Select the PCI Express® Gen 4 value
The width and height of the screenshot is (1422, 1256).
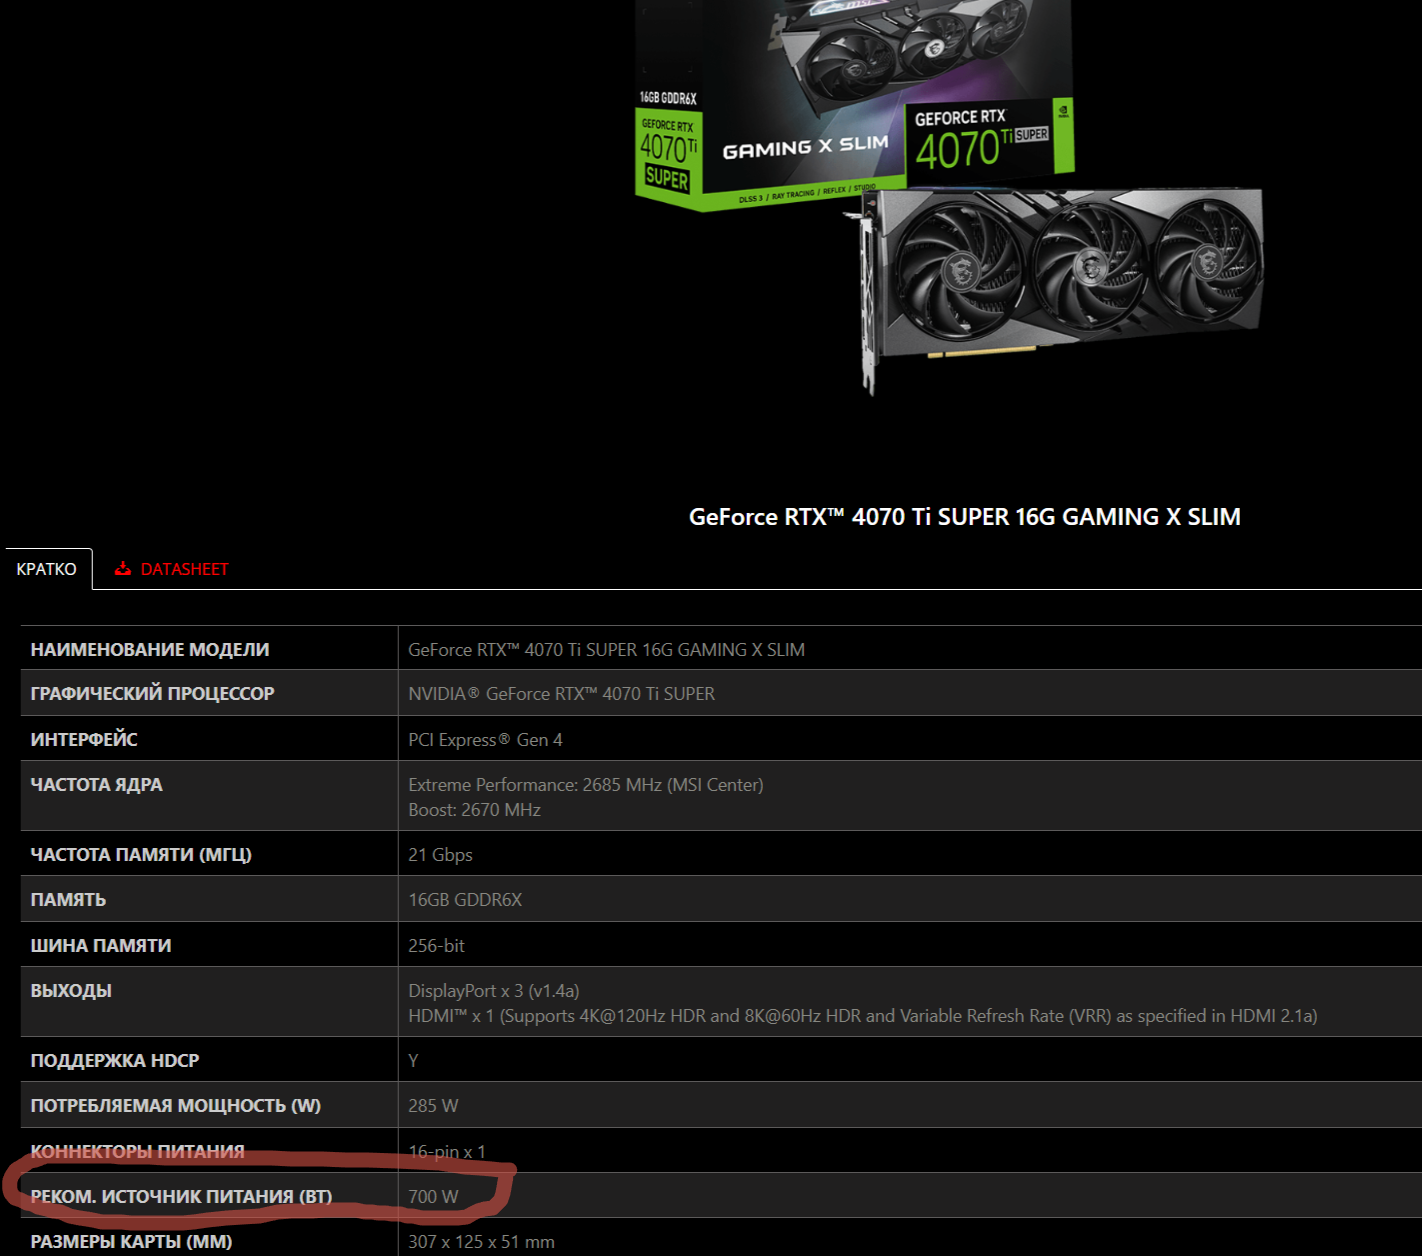(x=485, y=740)
